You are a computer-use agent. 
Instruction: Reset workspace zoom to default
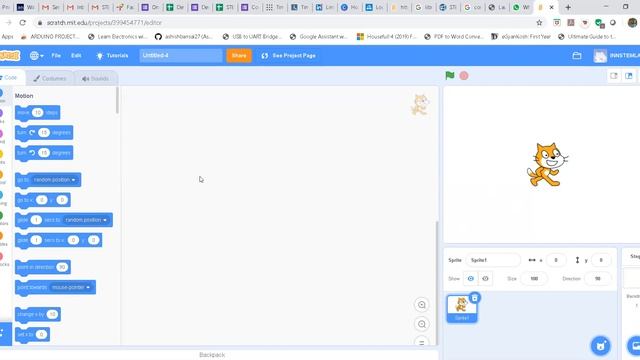pyautogui.click(x=422, y=341)
